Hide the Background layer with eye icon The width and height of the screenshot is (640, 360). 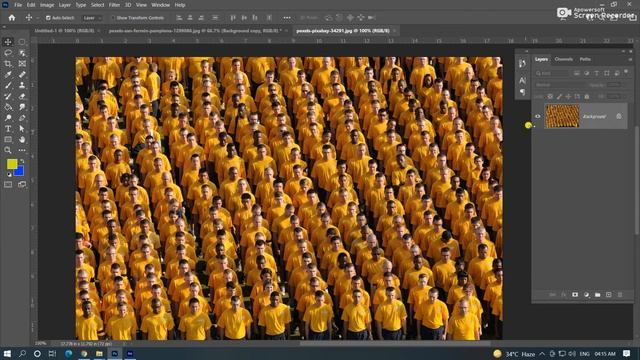click(538, 116)
